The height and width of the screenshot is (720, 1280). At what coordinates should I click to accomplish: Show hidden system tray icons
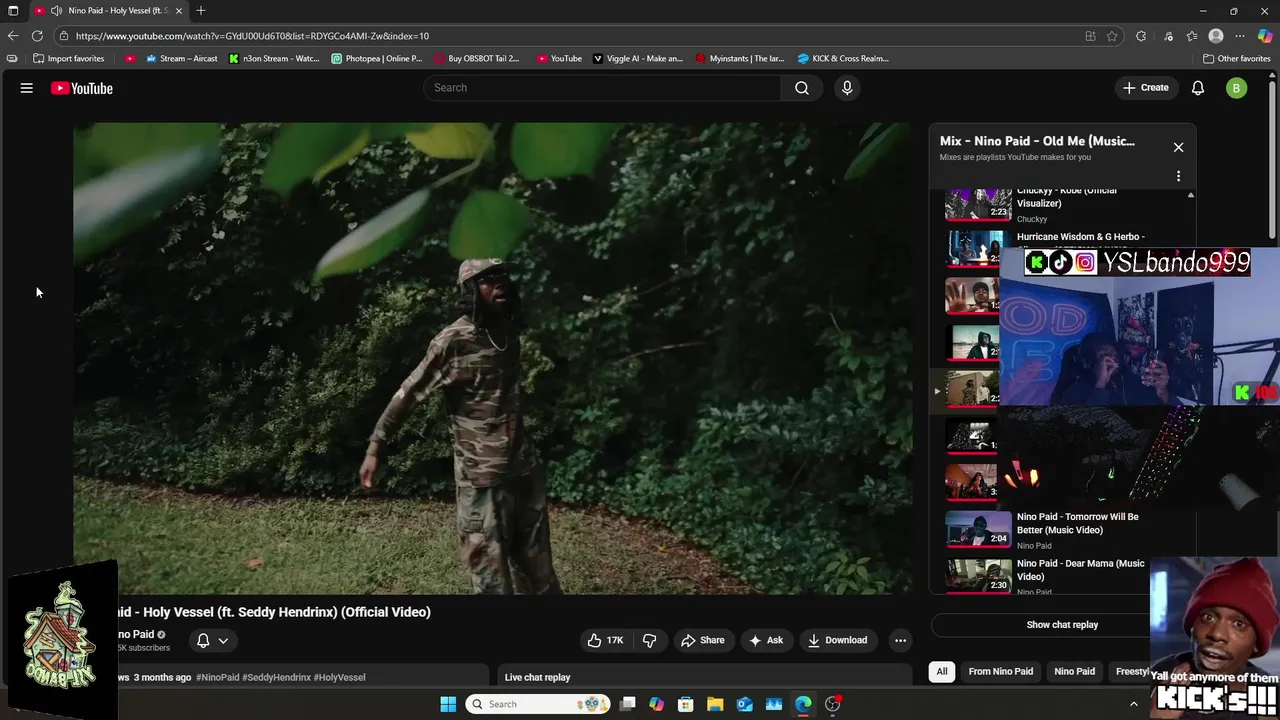point(1133,704)
